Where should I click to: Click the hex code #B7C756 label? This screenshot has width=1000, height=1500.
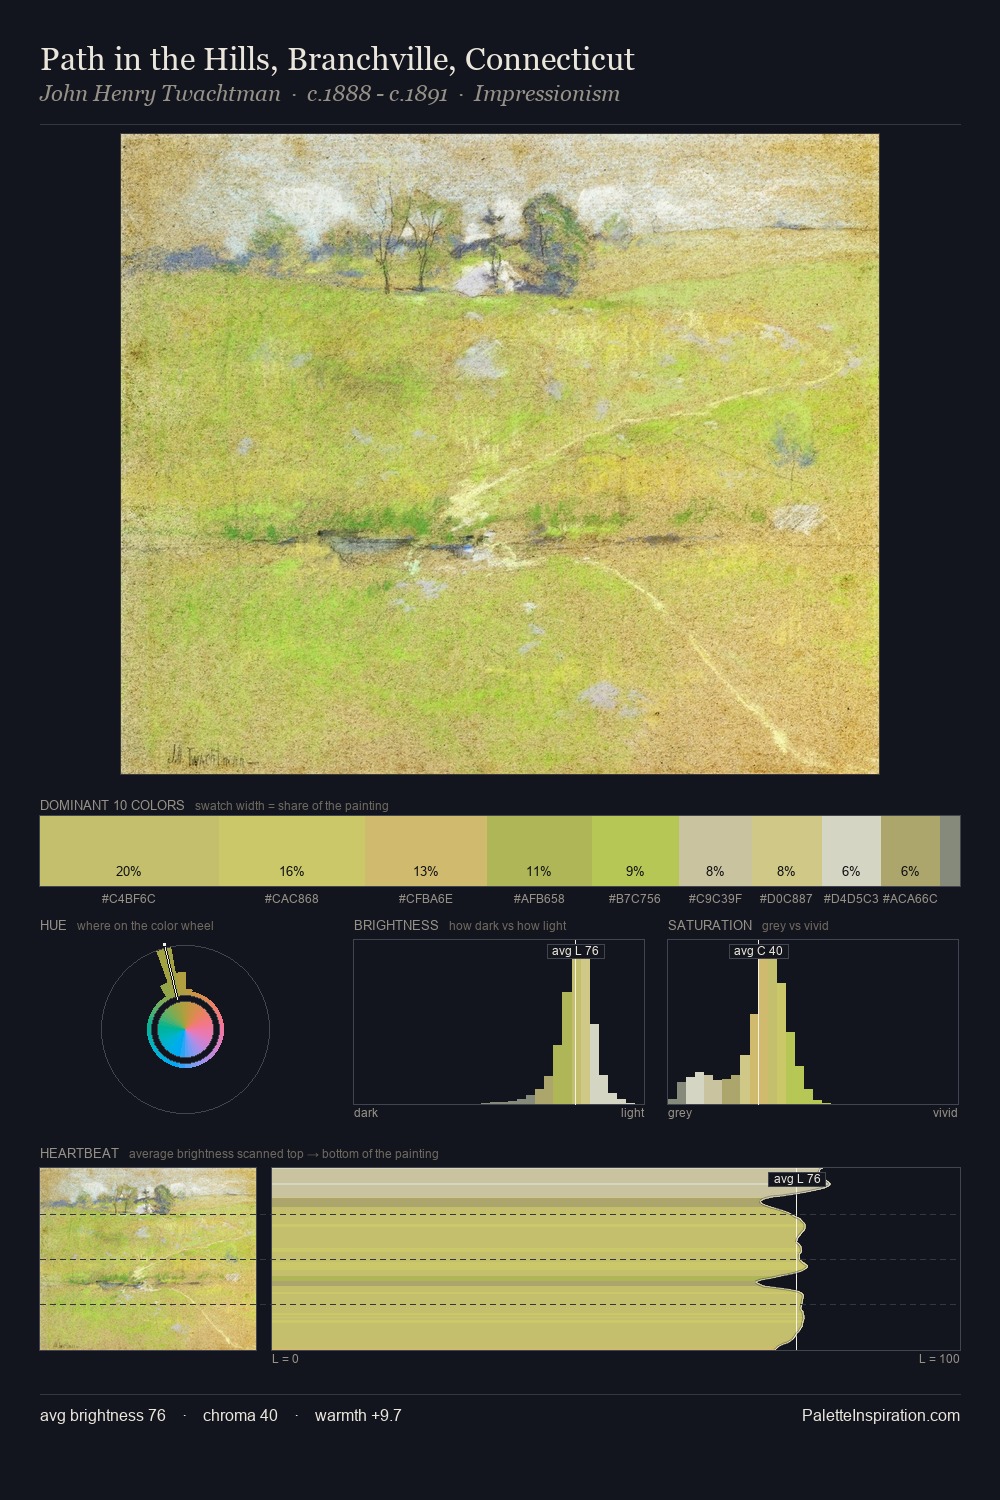click(x=635, y=899)
